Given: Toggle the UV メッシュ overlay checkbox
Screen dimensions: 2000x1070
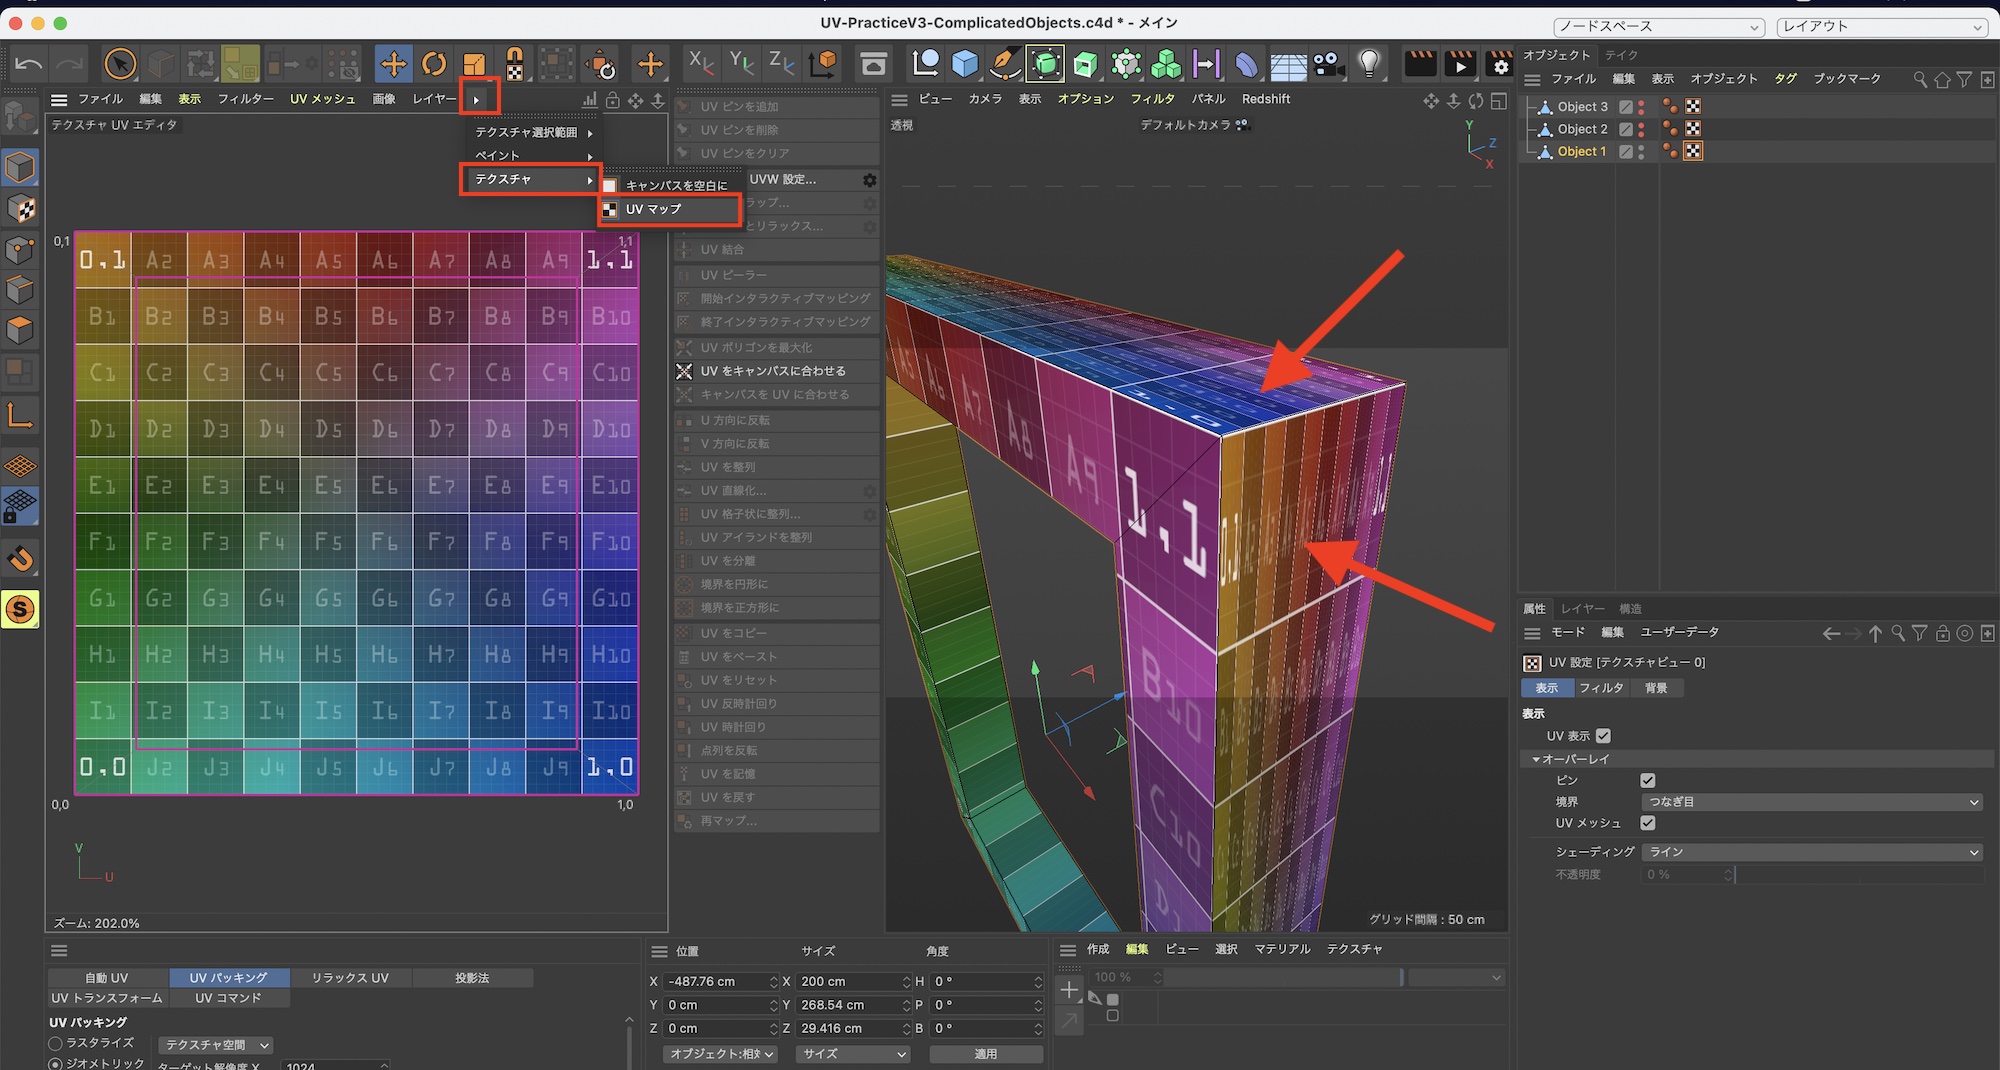Looking at the screenshot, I should tap(1648, 823).
